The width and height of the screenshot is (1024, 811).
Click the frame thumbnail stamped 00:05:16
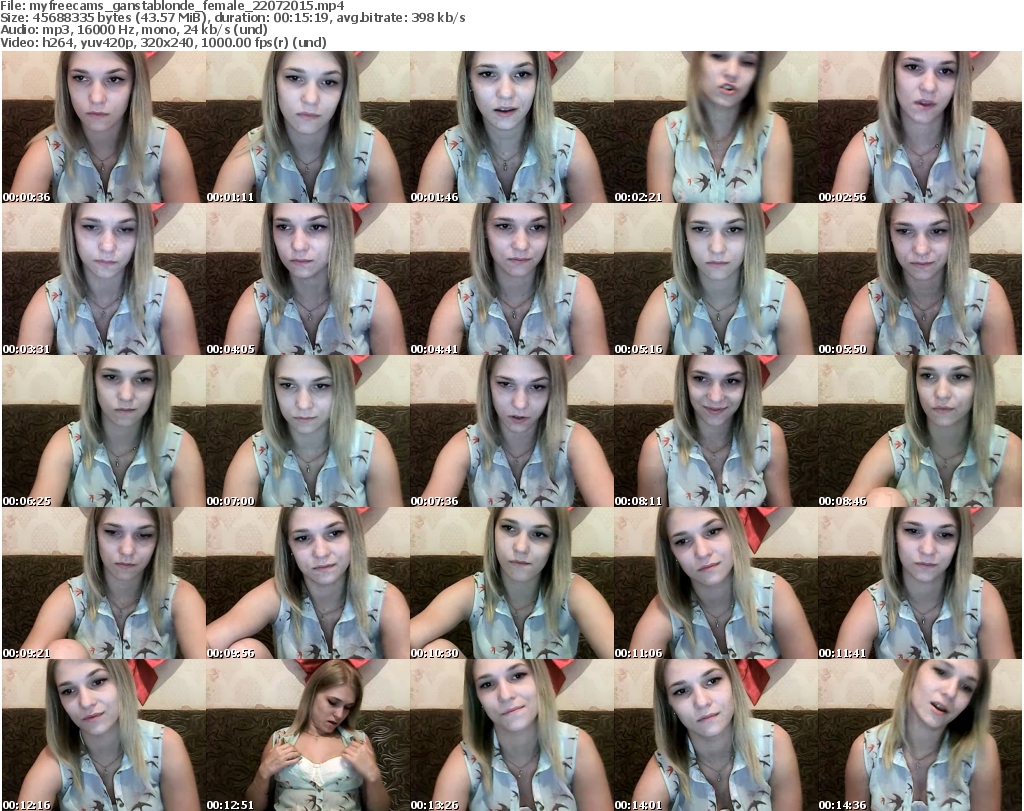point(715,279)
